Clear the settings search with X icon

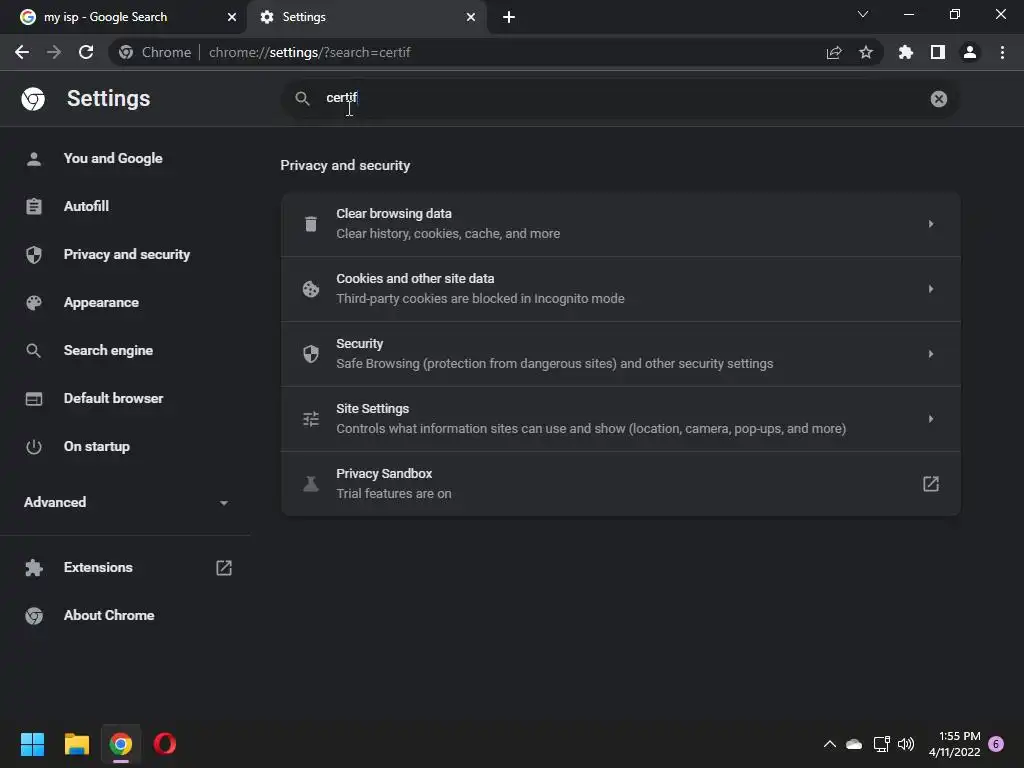coord(938,99)
